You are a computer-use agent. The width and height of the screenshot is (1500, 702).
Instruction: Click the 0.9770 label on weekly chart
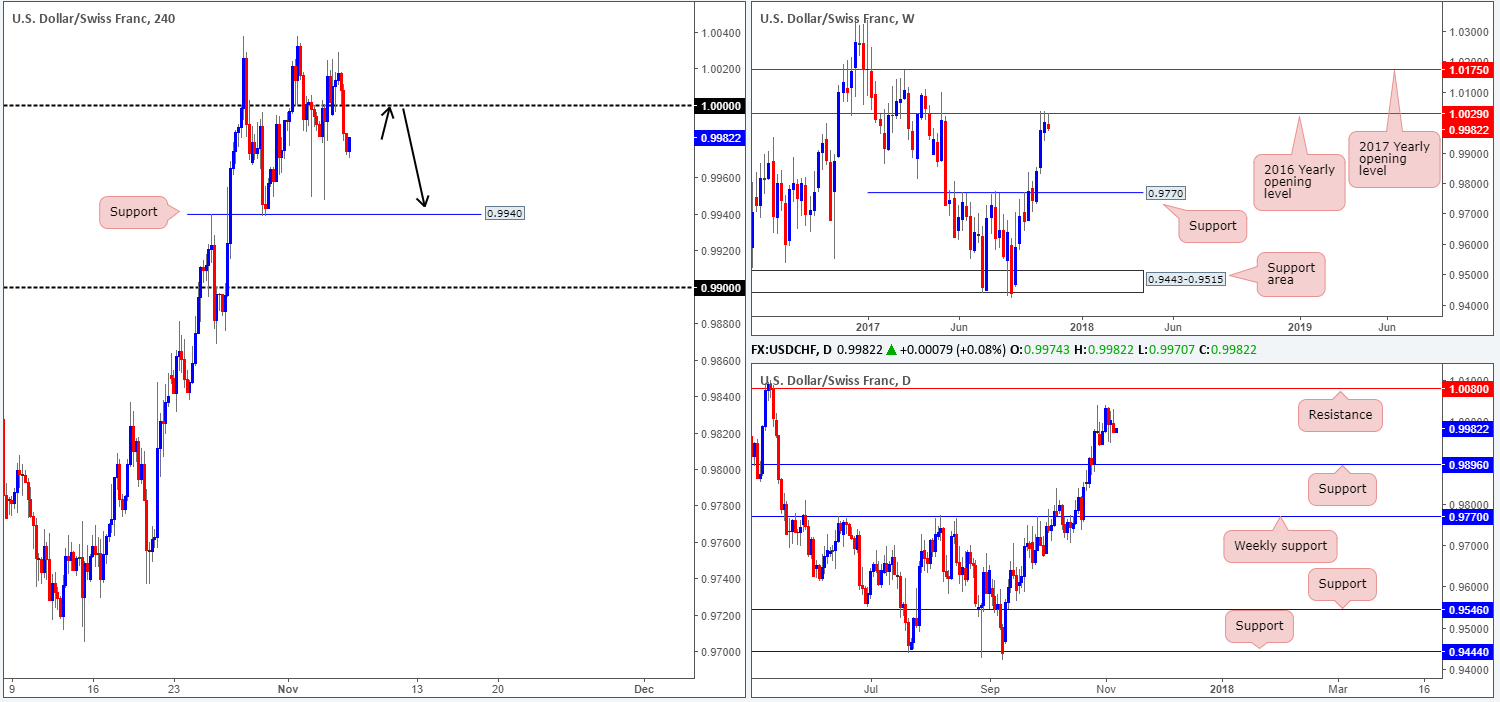tap(1165, 192)
